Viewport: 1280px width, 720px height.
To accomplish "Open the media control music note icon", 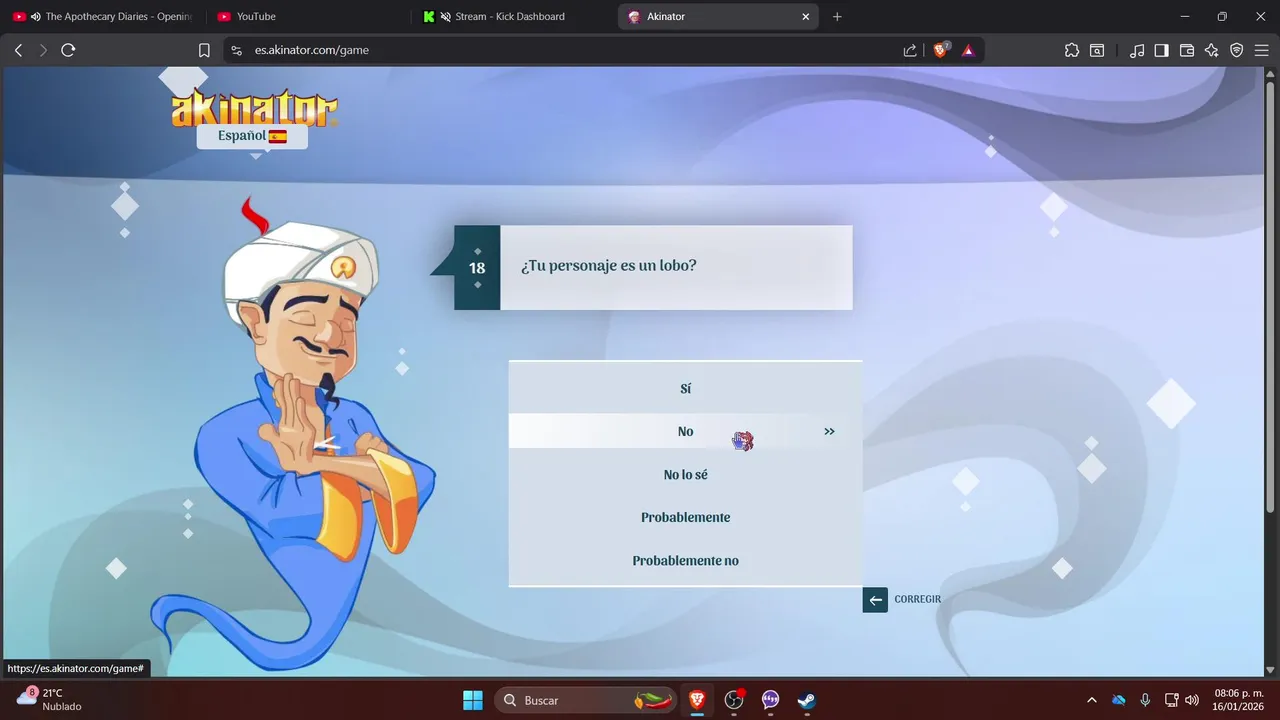I will (x=1137, y=50).
